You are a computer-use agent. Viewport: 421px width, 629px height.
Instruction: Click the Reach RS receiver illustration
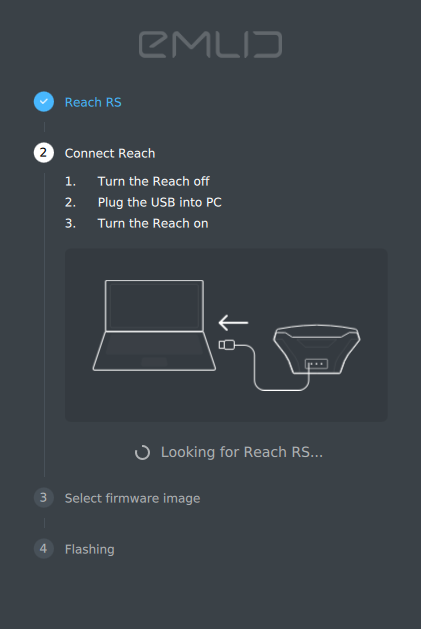[317, 349]
